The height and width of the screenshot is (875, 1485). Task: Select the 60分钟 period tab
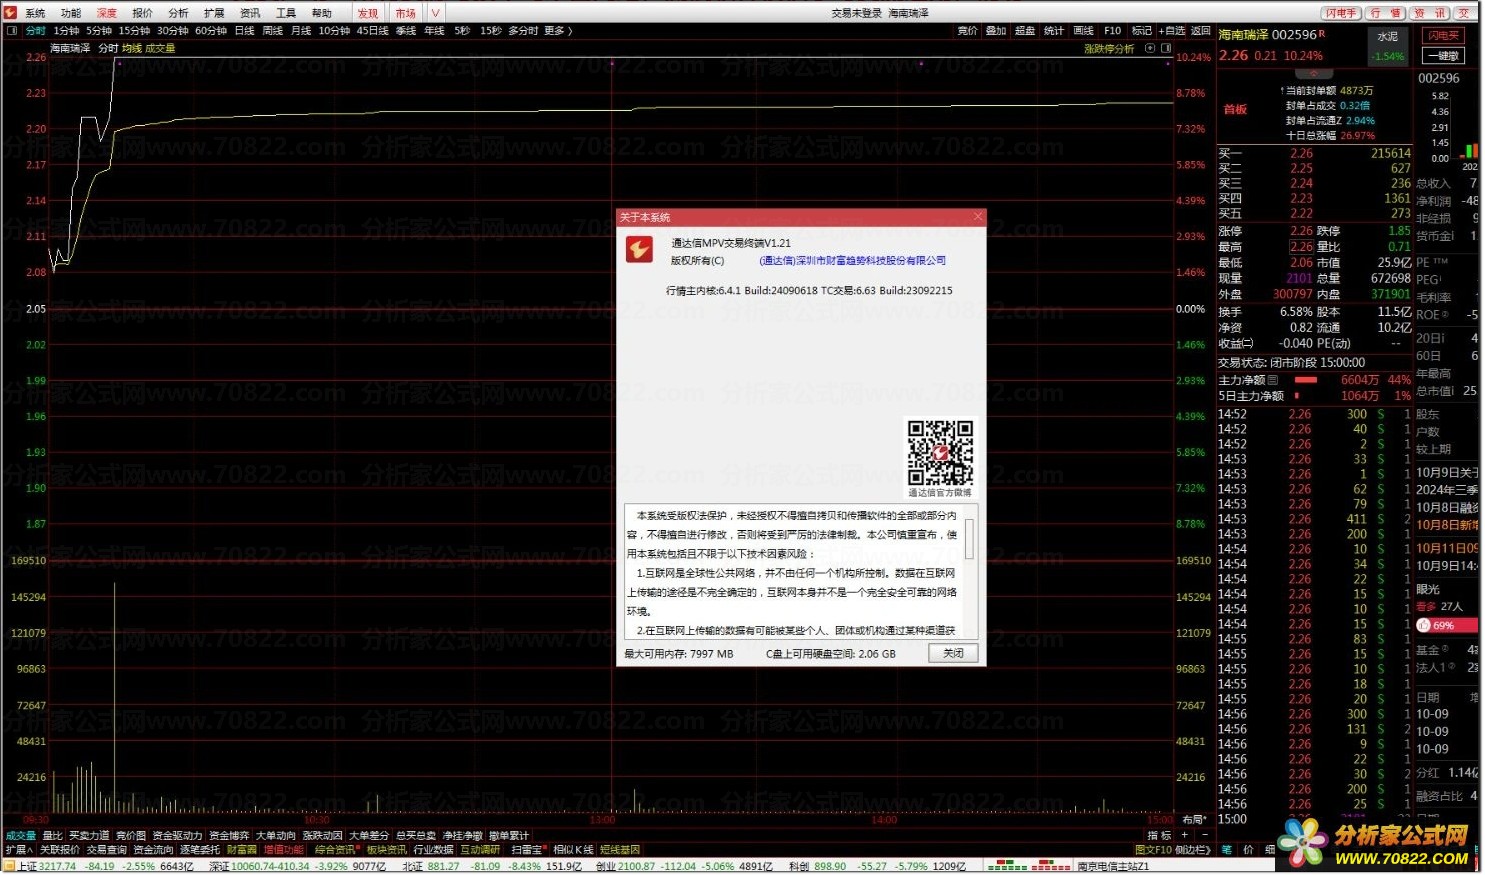click(211, 31)
